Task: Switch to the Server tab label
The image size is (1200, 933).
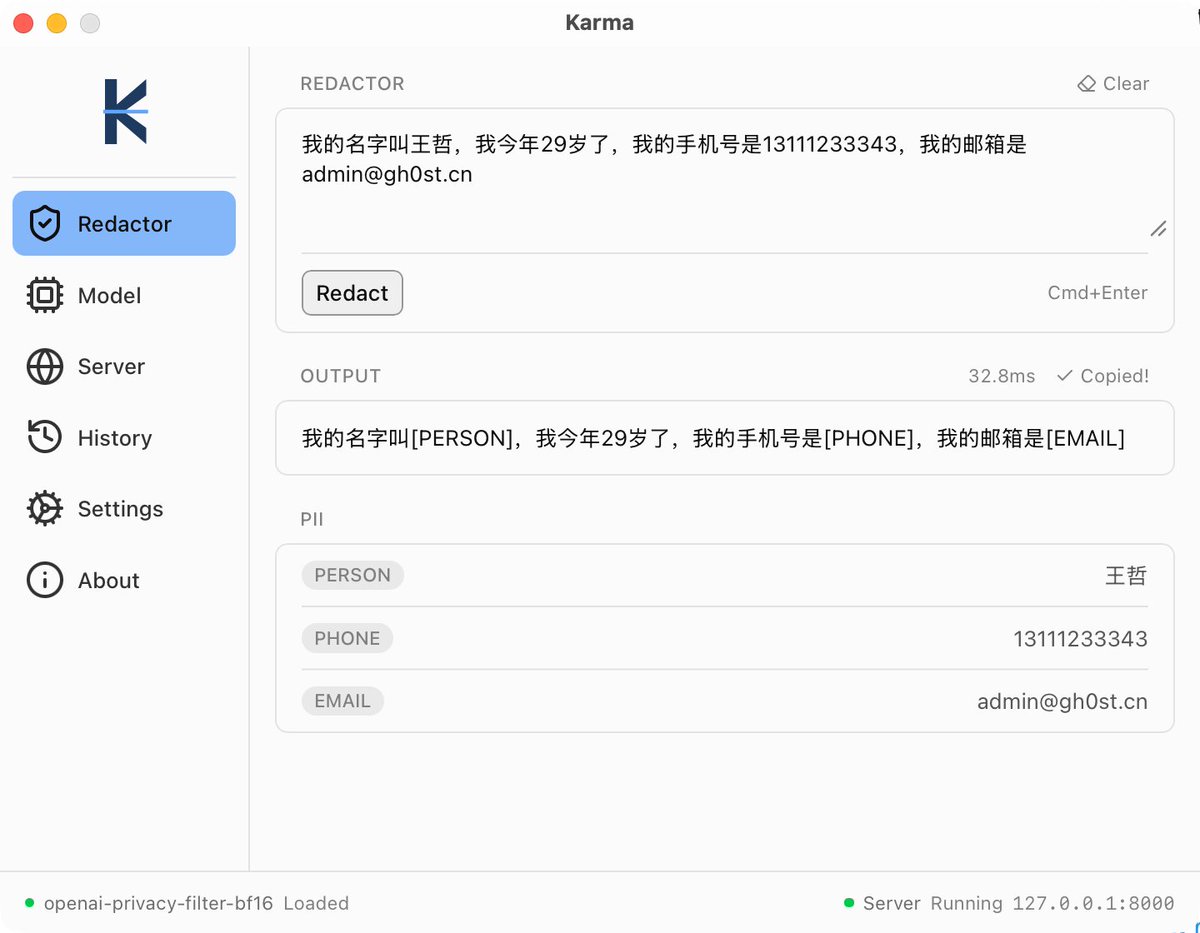Action: (111, 367)
